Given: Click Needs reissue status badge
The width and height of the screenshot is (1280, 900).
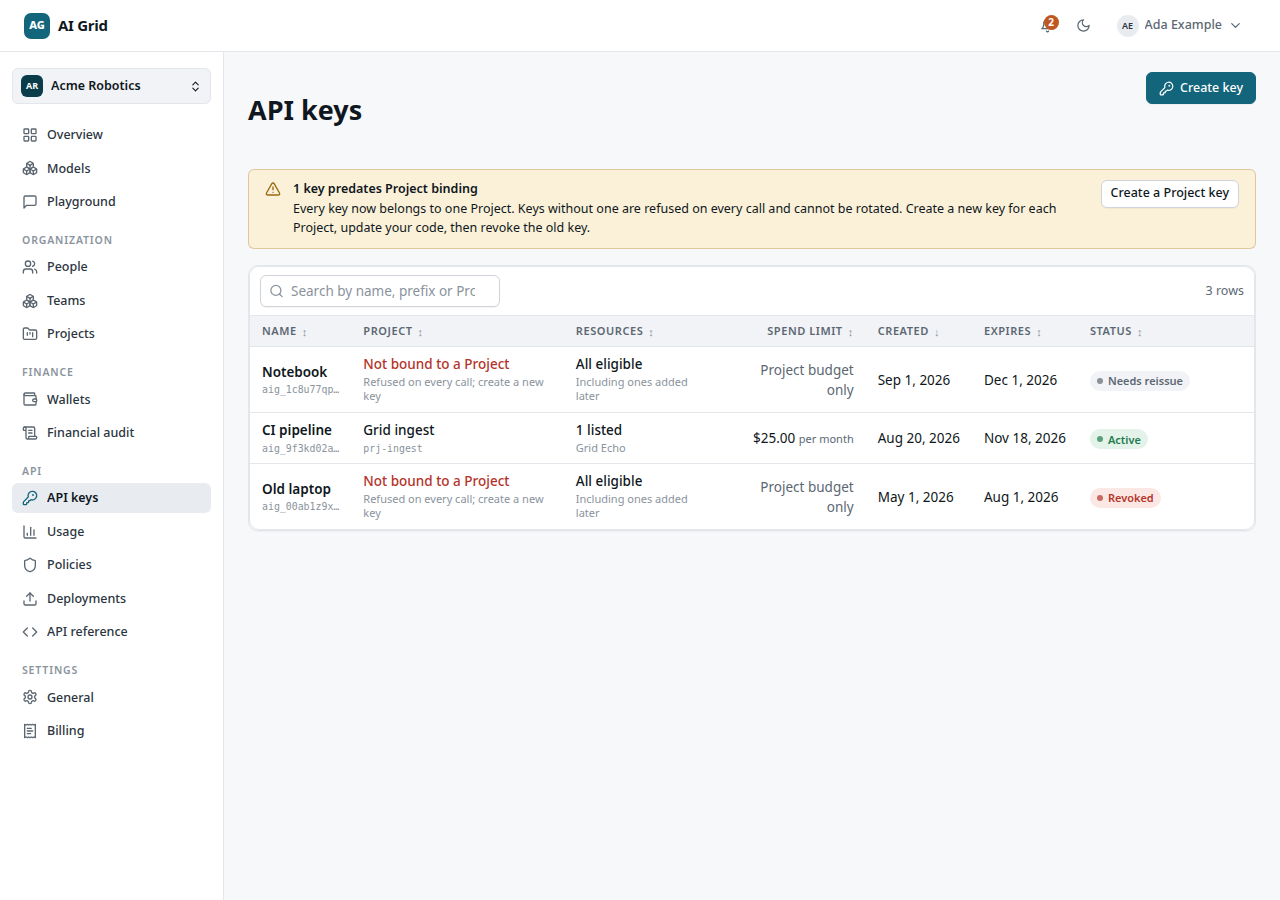Looking at the screenshot, I should click(1140, 381).
